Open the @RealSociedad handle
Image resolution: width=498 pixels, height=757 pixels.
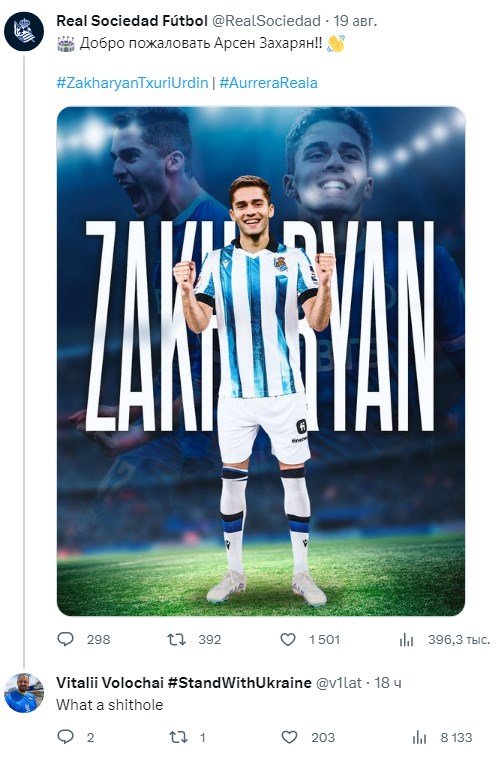(266, 21)
